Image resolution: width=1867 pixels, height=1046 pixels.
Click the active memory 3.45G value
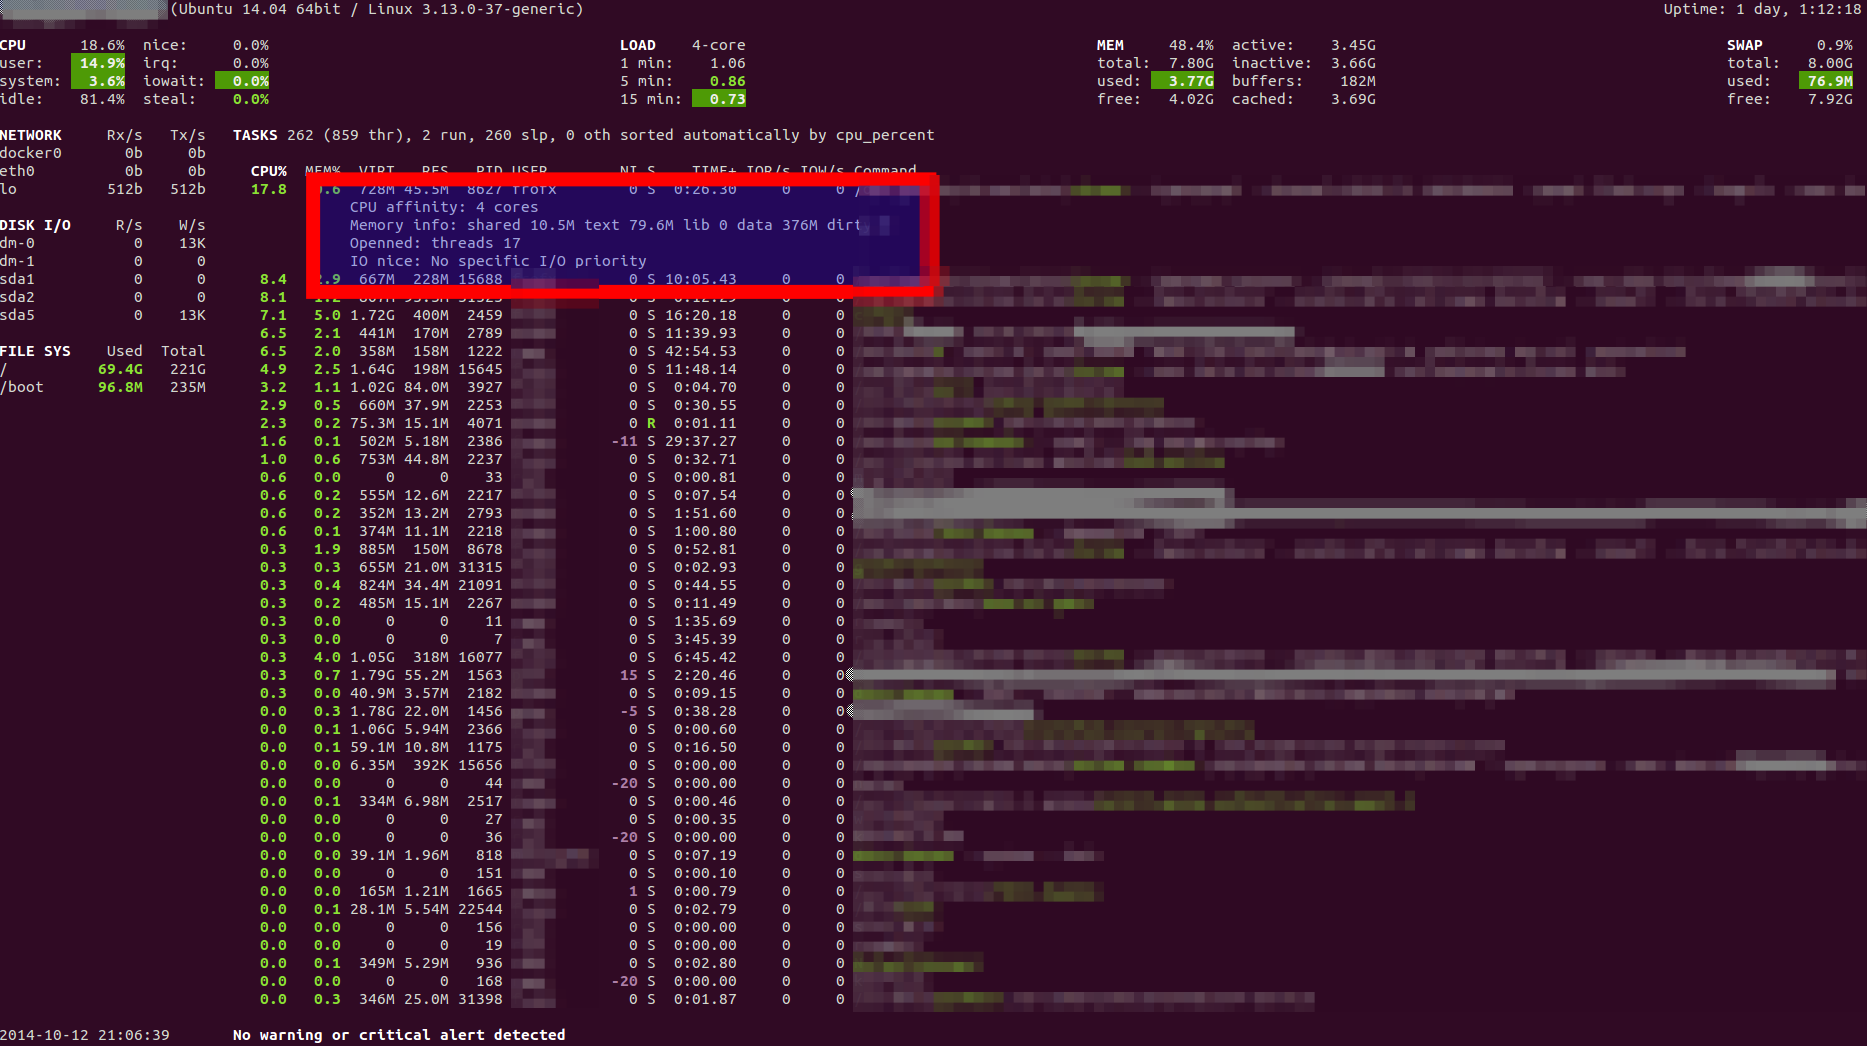pyautogui.click(x=1353, y=45)
